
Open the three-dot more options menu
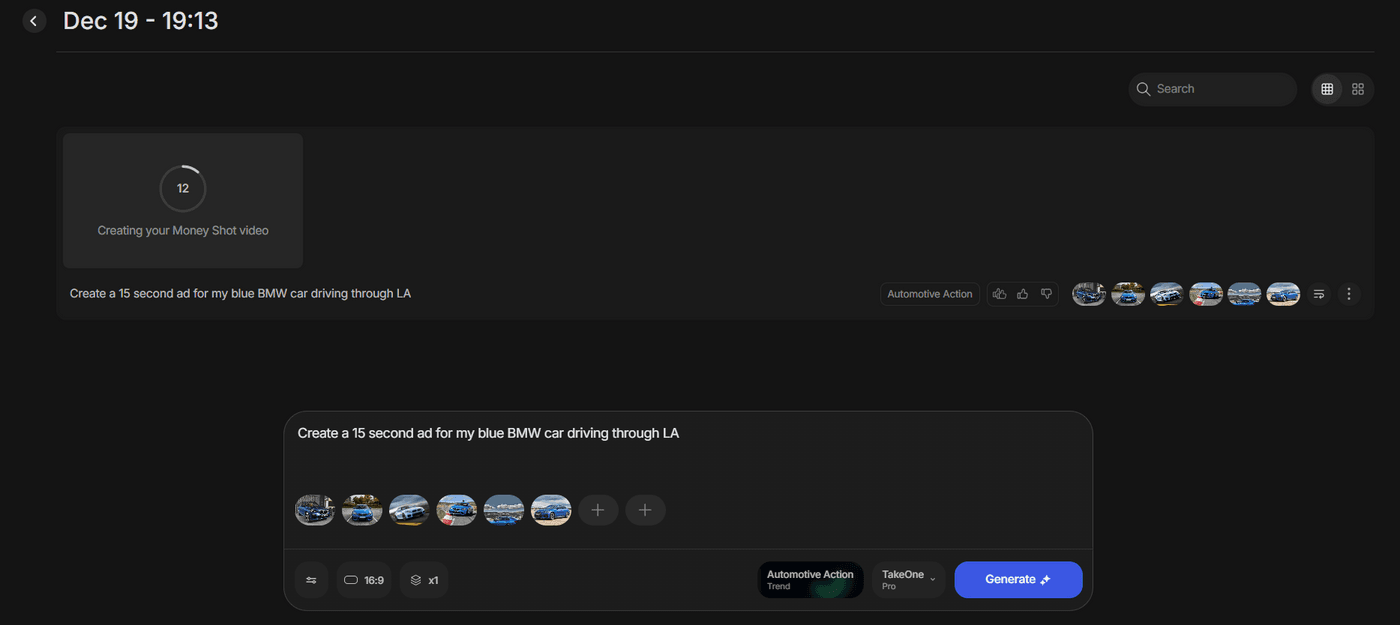tap(1349, 294)
